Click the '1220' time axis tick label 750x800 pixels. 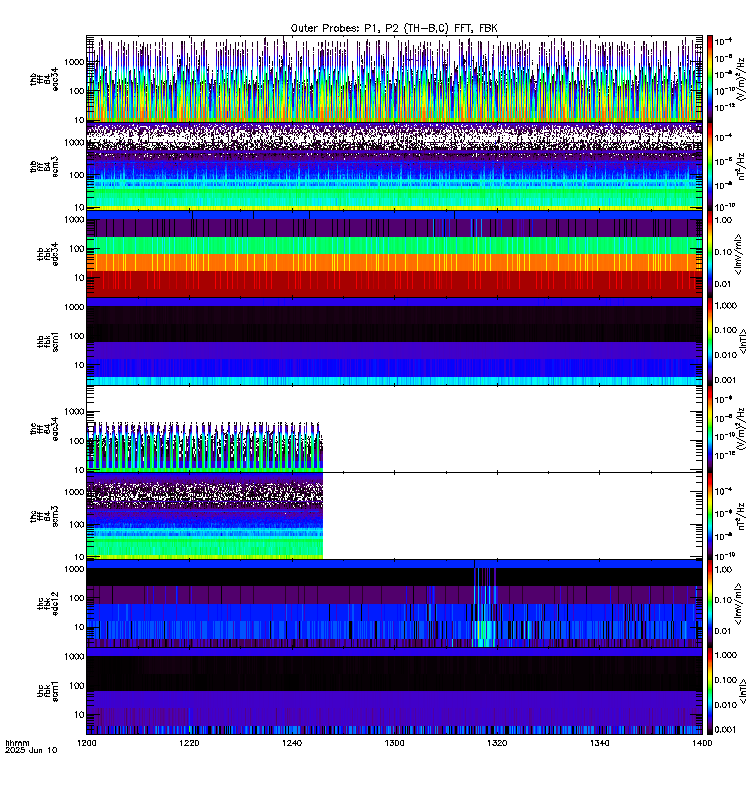189,743
